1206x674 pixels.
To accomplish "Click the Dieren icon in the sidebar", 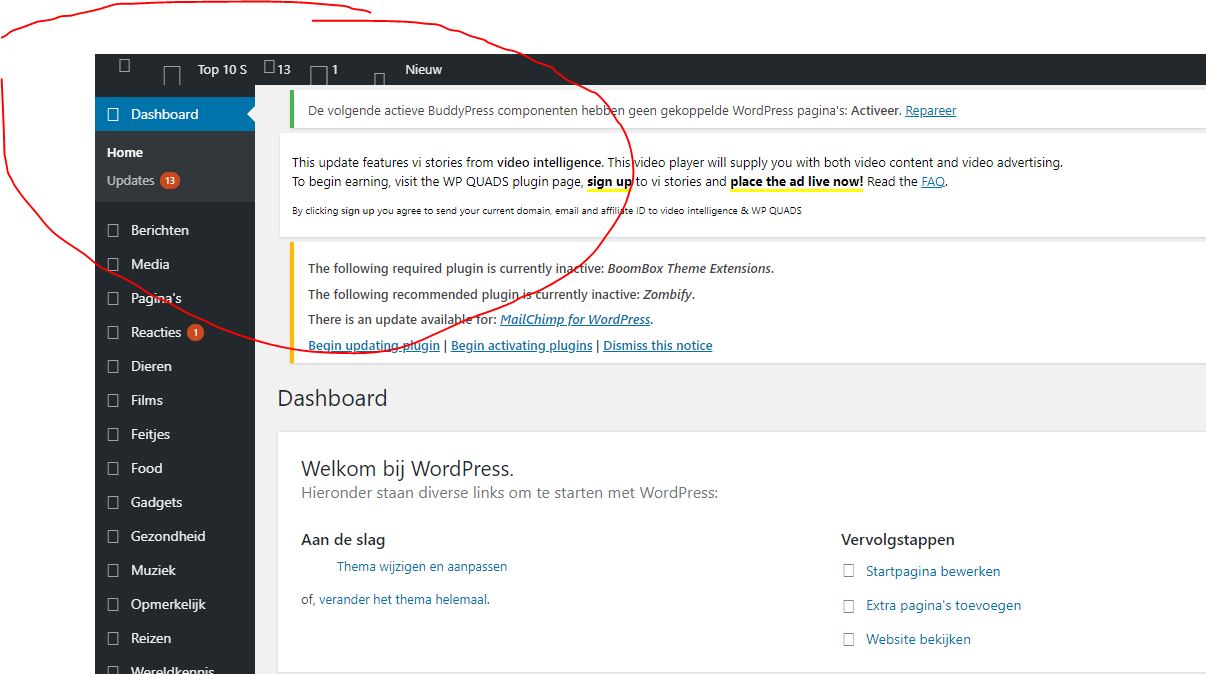I will (x=113, y=366).
